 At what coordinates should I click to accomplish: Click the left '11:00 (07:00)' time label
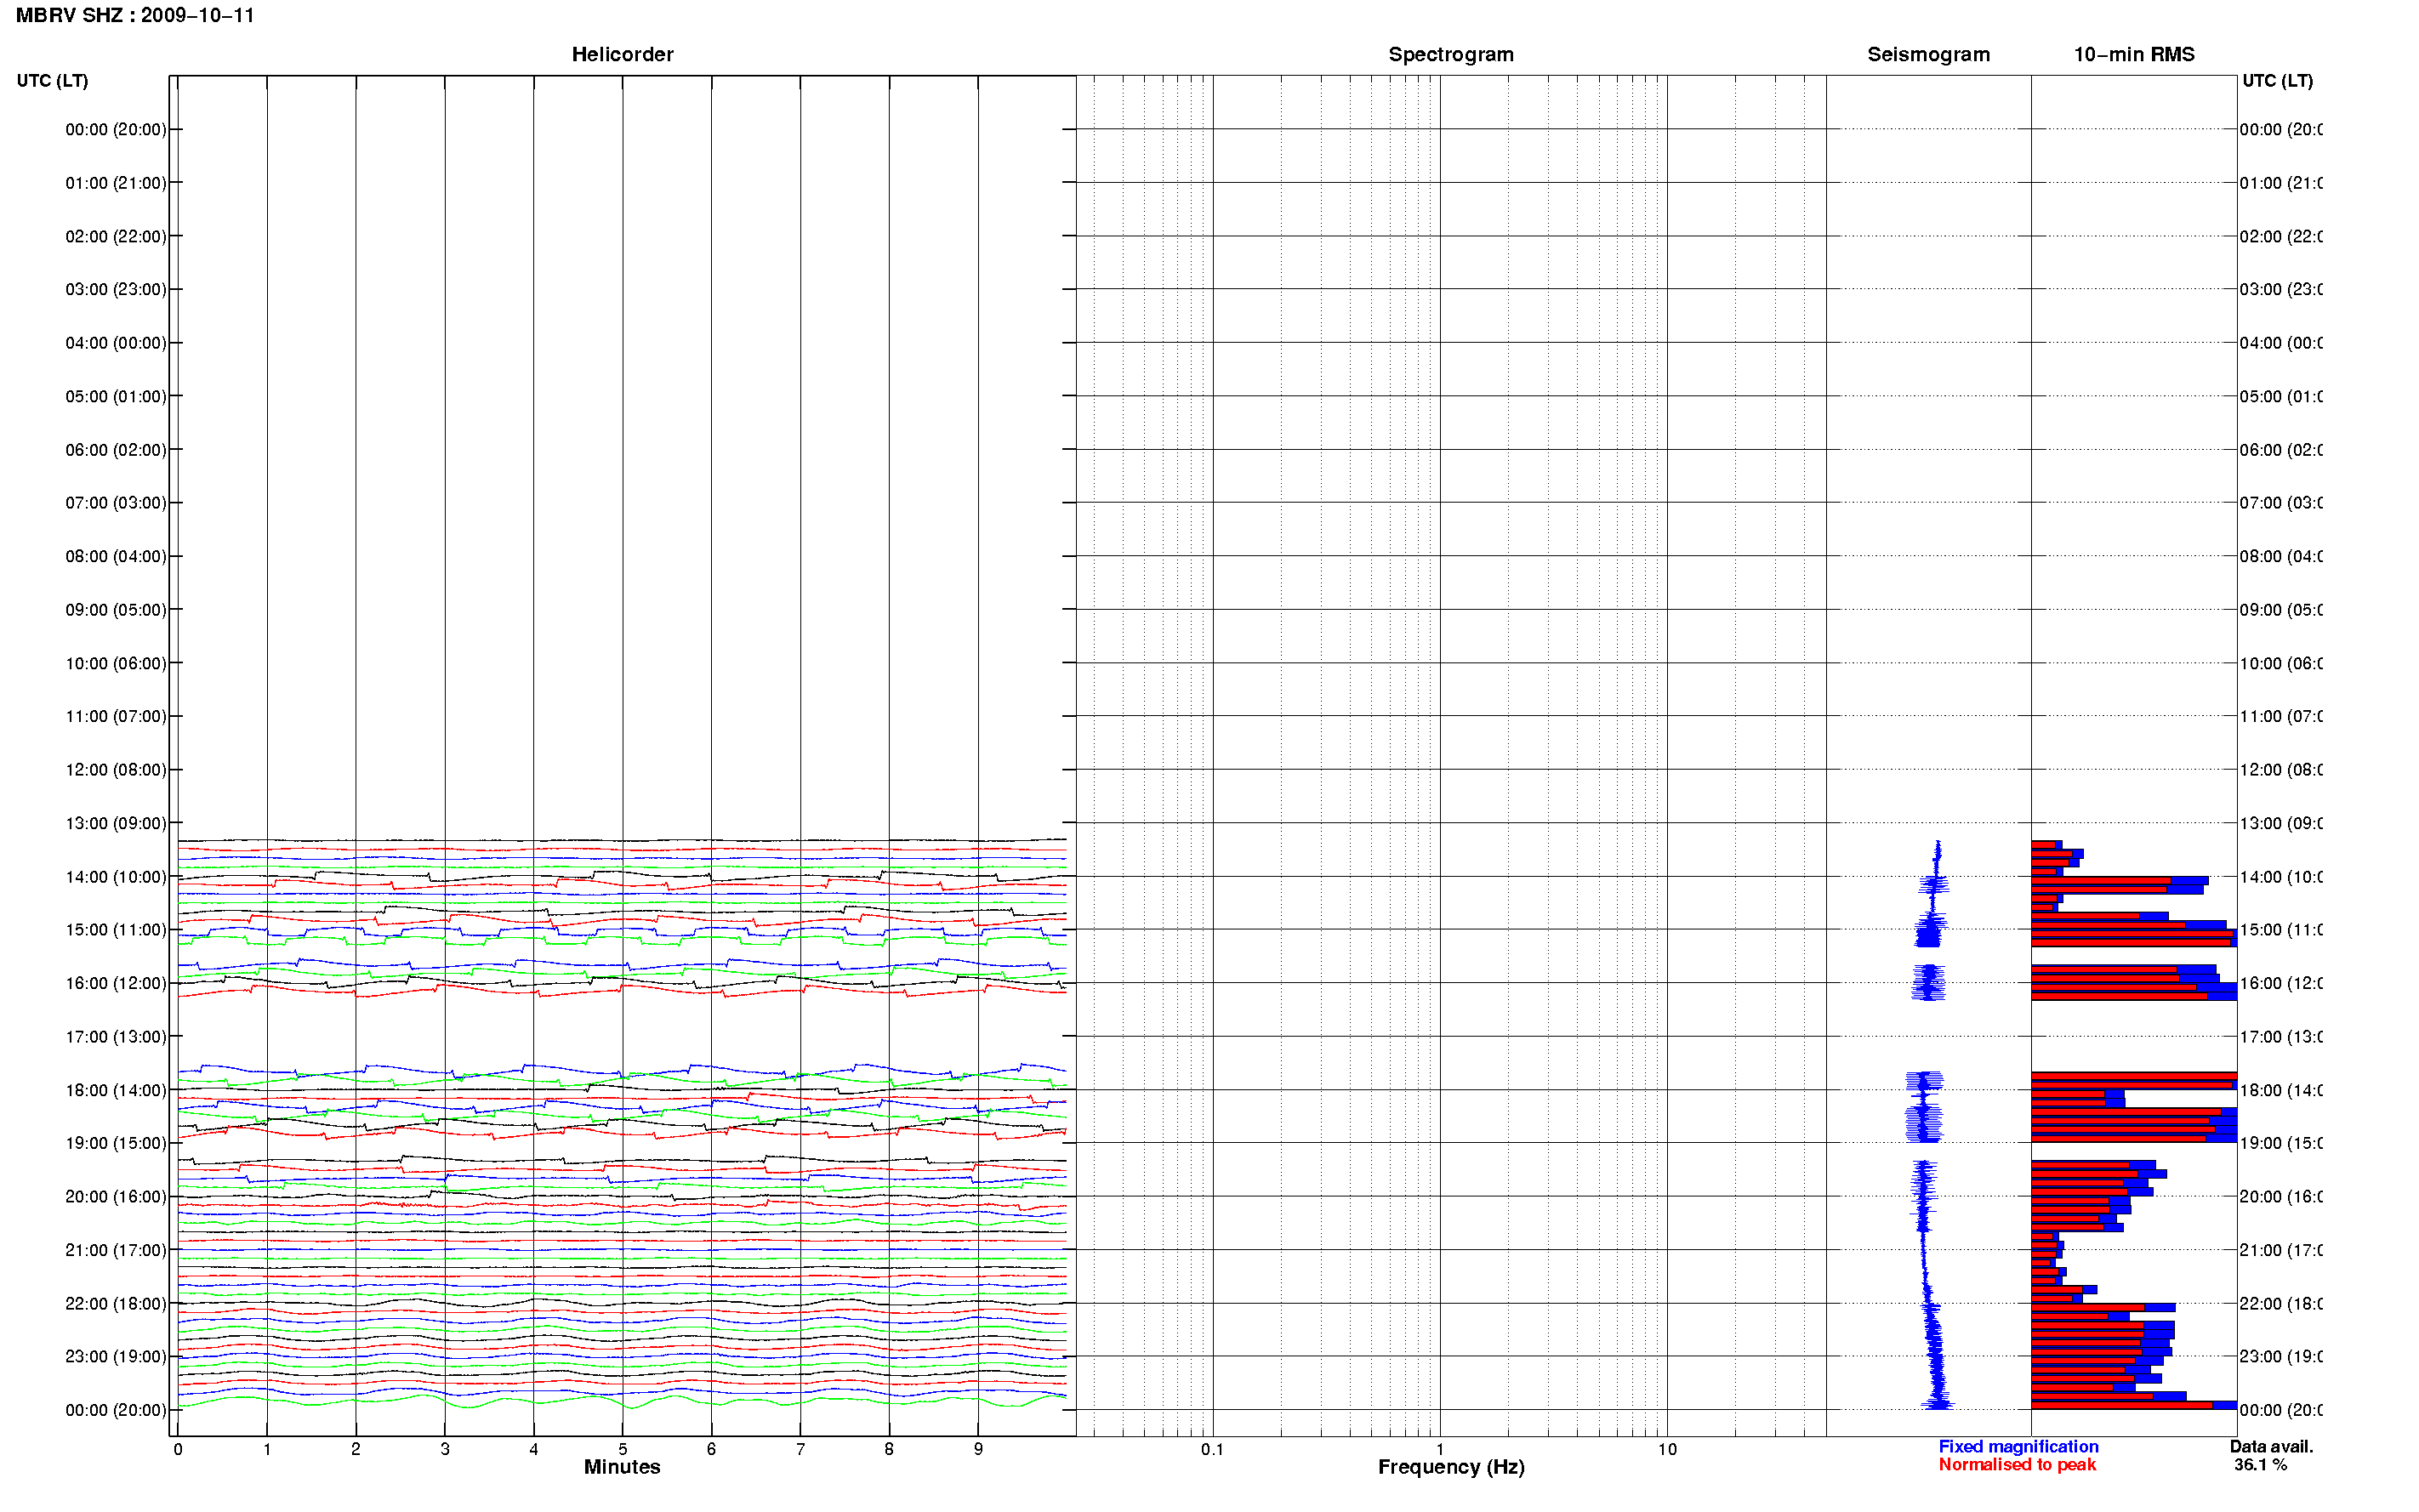[116, 716]
